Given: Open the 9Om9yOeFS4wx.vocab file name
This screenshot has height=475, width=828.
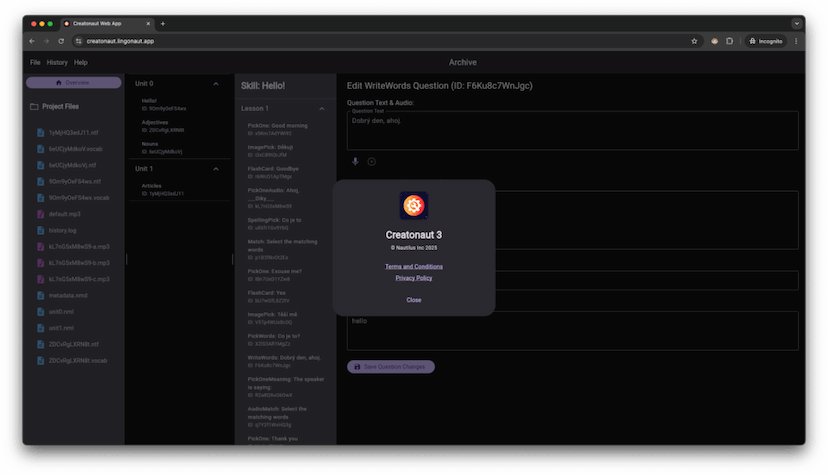Looking at the screenshot, I should (79, 198).
